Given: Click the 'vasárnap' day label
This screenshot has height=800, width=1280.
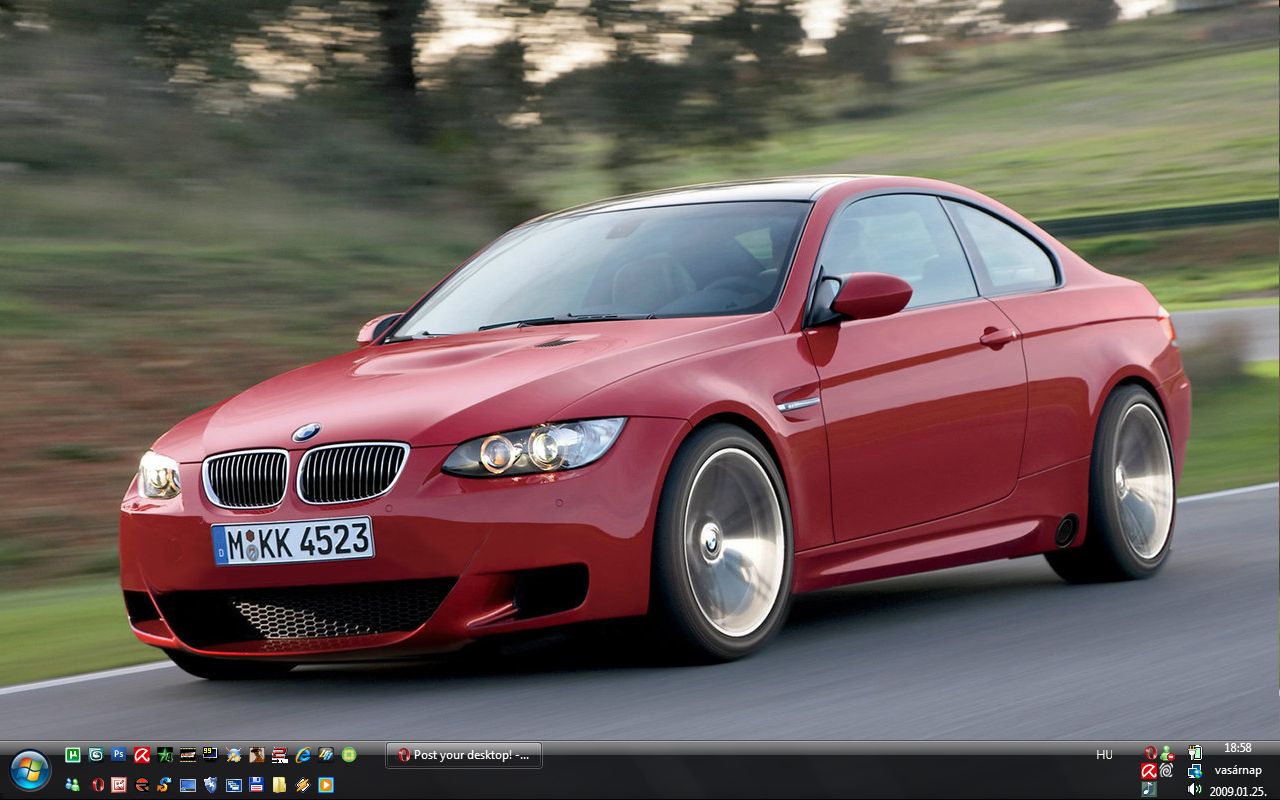Looking at the screenshot, I should [1238, 770].
